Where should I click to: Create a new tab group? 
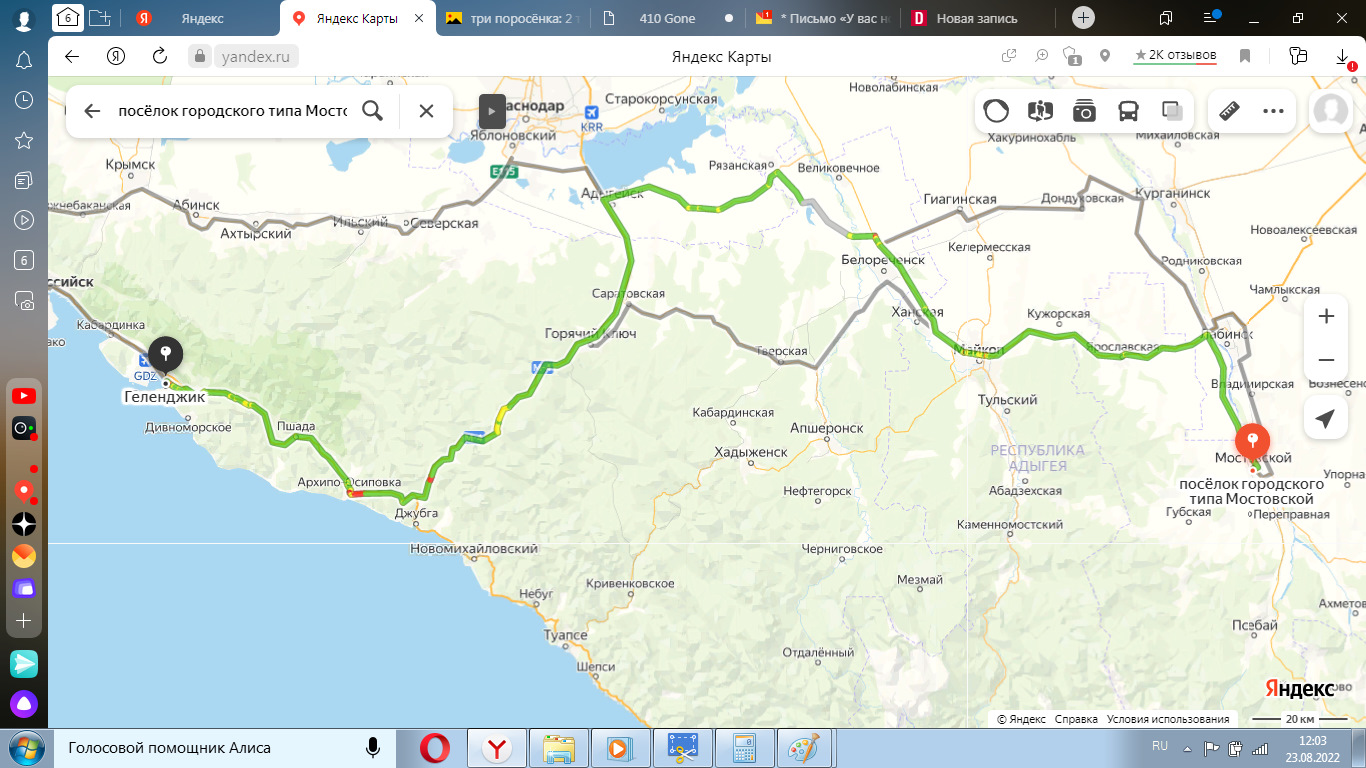pyautogui.click(x=99, y=17)
